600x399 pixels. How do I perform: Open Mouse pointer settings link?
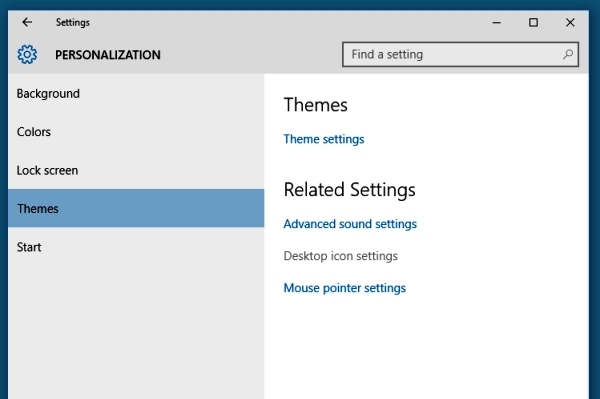(344, 288)
